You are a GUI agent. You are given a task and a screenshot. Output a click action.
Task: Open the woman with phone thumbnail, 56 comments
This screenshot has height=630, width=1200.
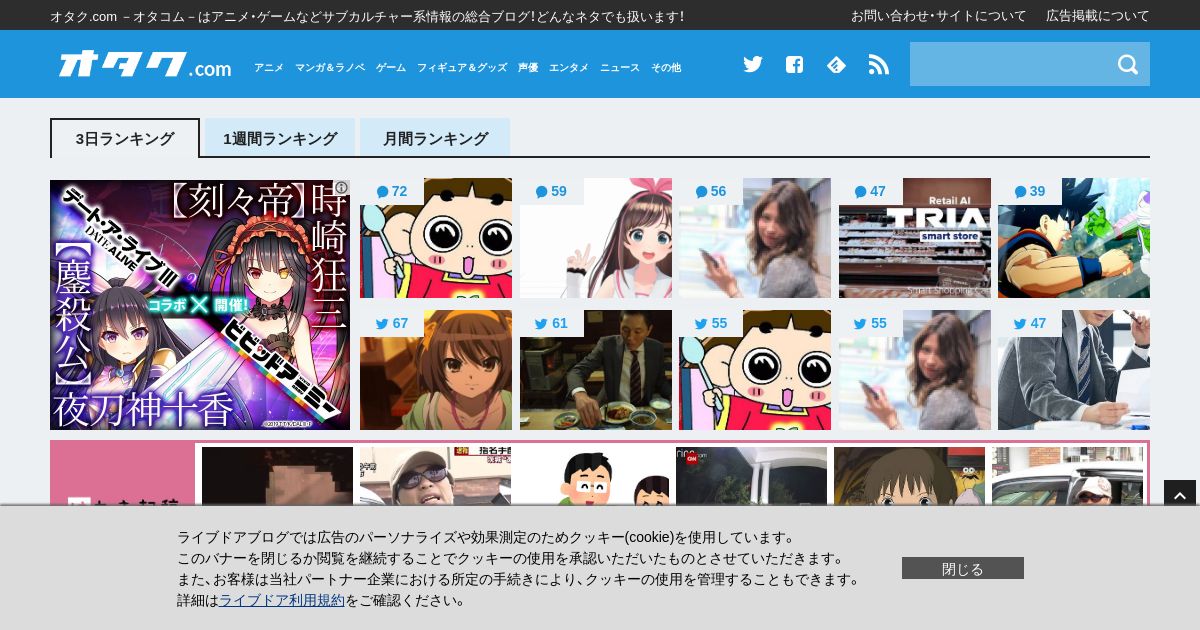[x=755, y=238]
